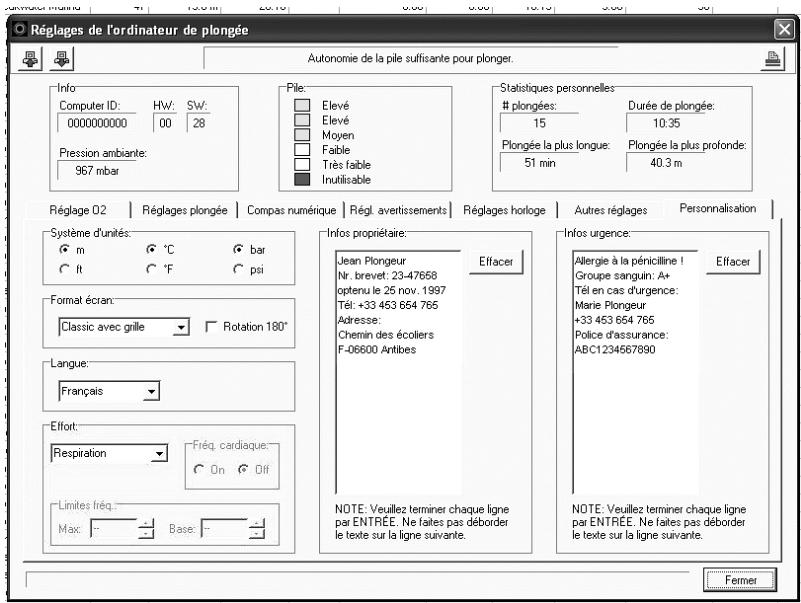Click the first Elevé battery level swatch

(x=302, y=105)
